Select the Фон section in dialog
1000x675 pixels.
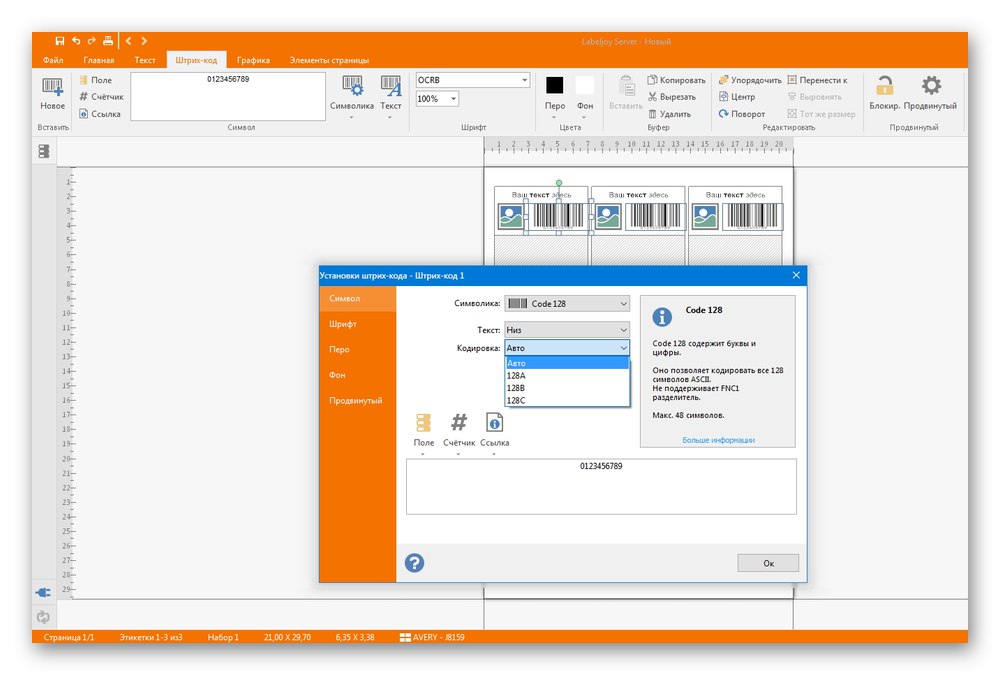[x=357, y=375]
